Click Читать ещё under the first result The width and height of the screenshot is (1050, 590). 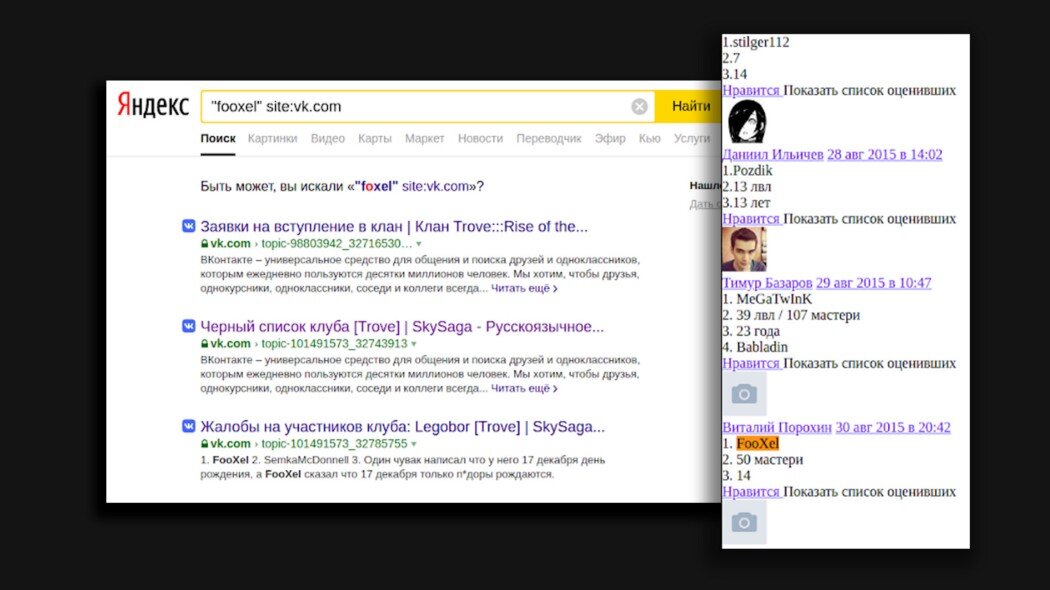pos(524,288)
